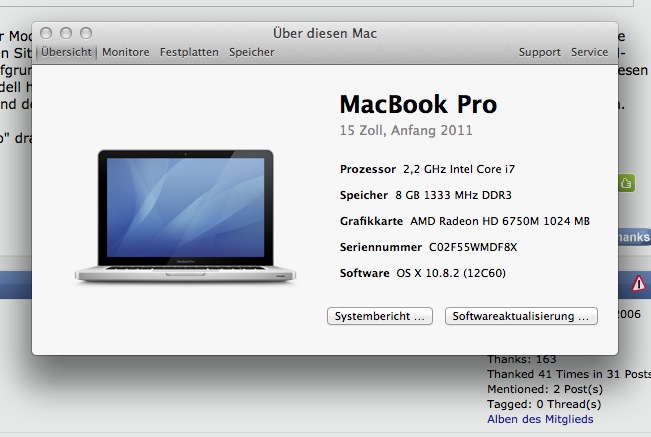651x437 pixels.
Task: Click the green thumbs-up icon behind the window
Action: tap(626, 183)
